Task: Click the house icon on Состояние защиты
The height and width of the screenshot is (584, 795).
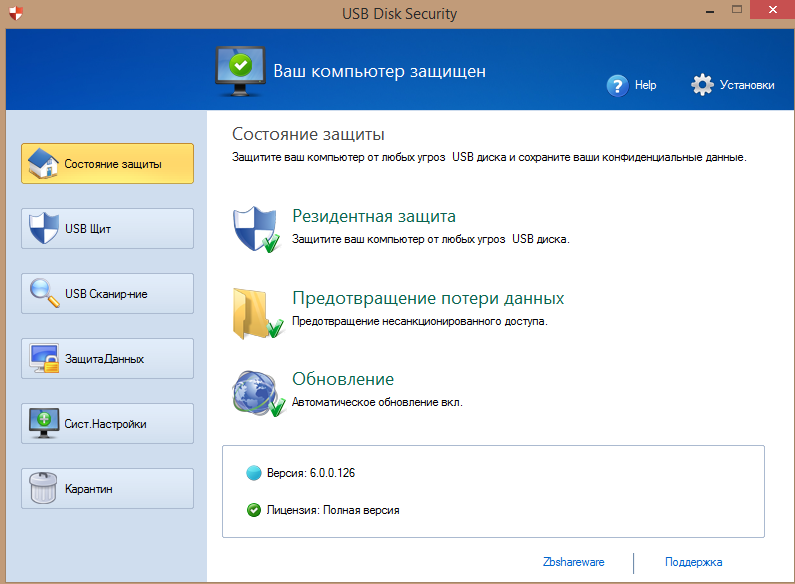Action: point(43,163)
